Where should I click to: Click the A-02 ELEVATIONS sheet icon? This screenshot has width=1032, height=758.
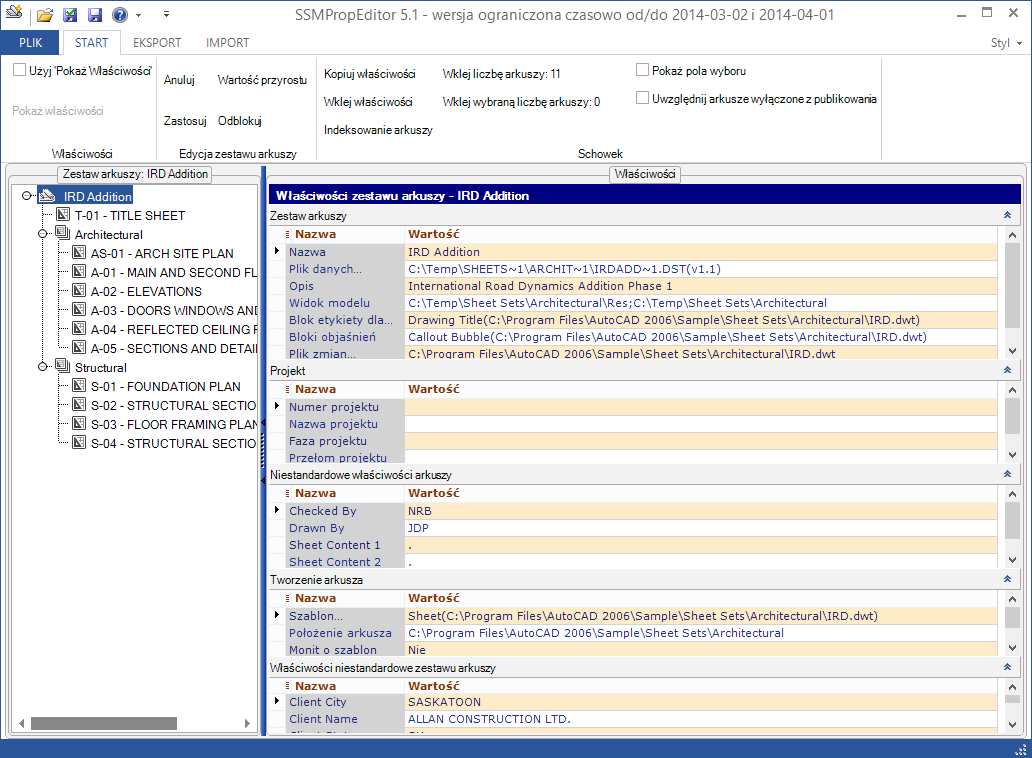point(79,291)
